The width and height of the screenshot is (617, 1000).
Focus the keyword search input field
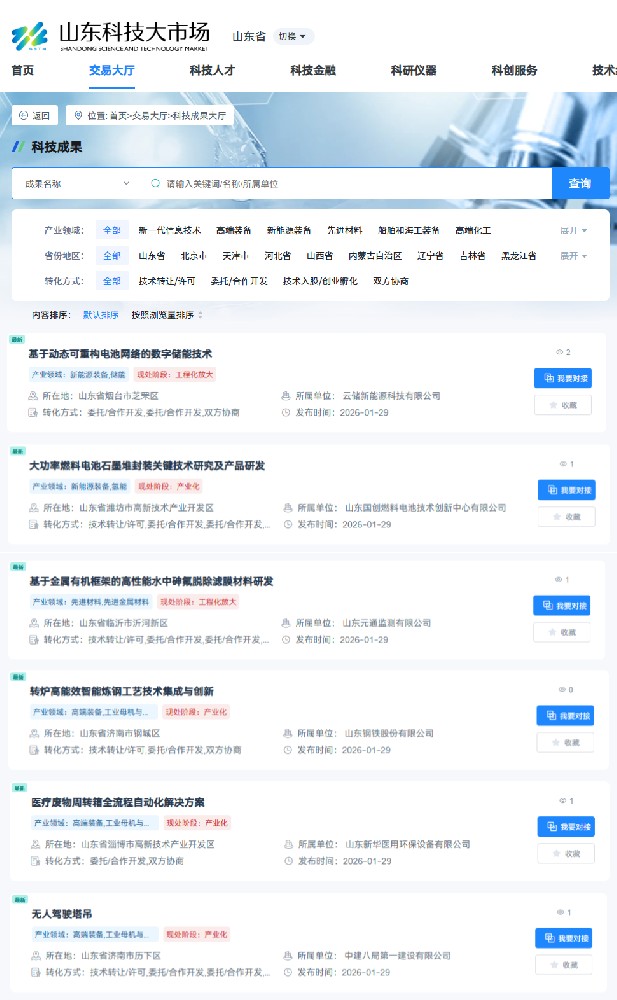coord(348,184)
